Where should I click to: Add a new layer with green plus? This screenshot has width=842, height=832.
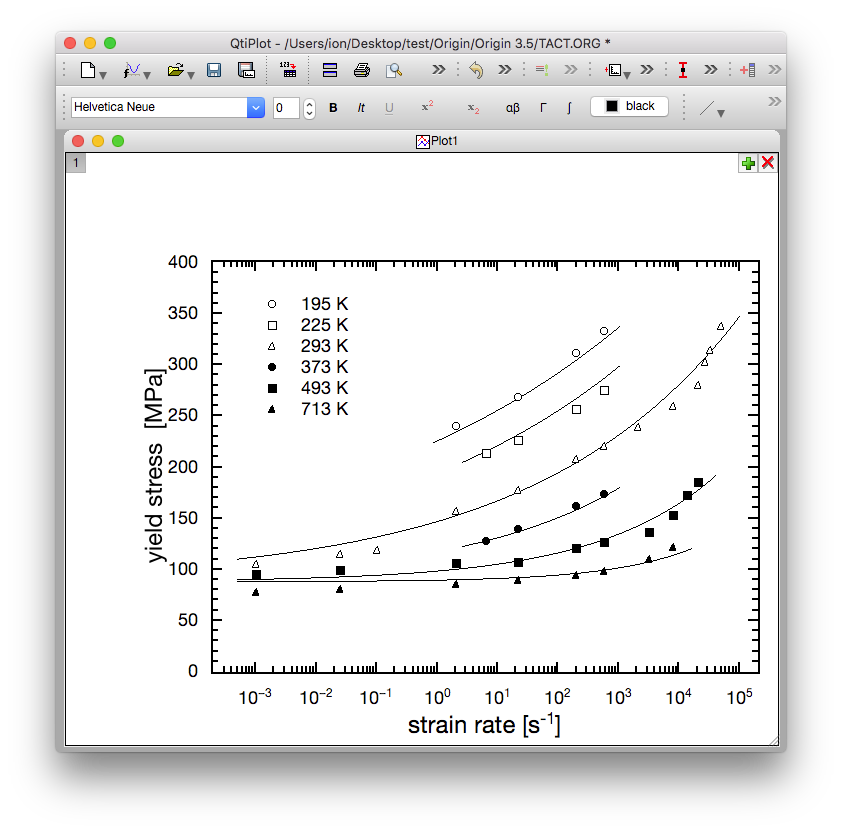point(748,163)
